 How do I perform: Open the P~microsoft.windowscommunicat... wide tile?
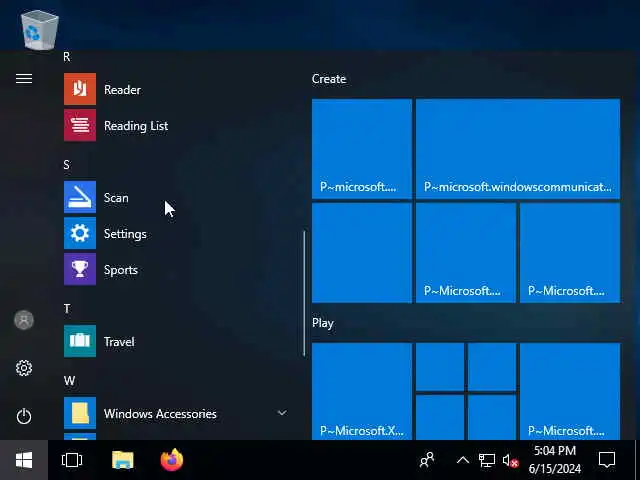(518, 149)
